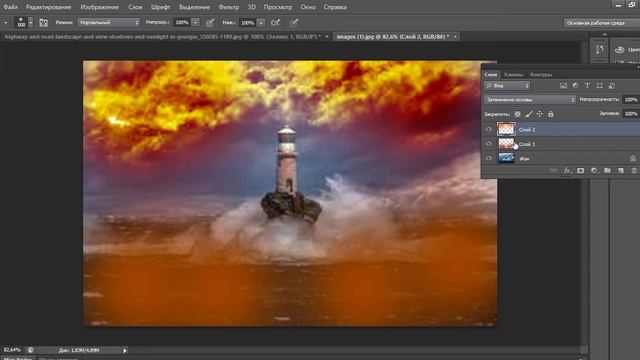Filter layers by type (T) icon
This screenshot has height=360, width=640.
(x=587, y=86)
